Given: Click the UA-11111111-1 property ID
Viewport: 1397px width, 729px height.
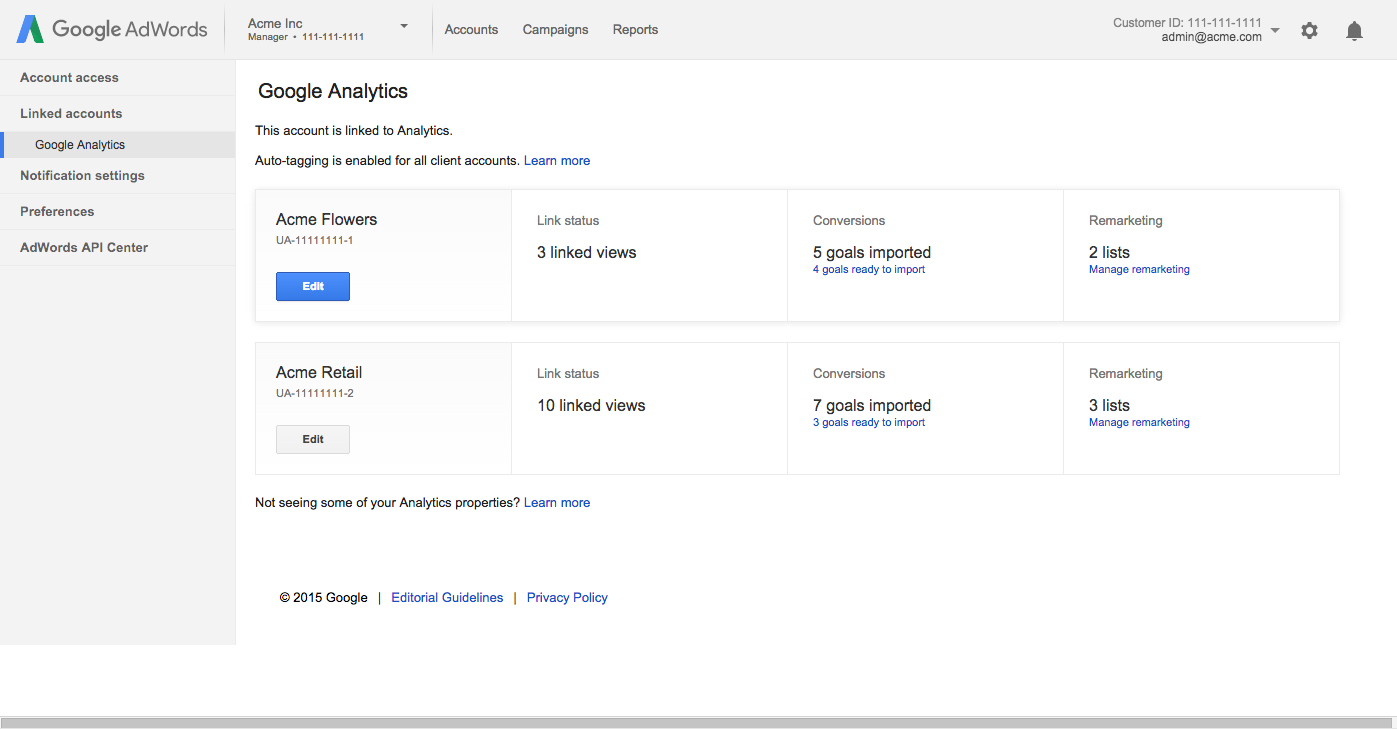Looking at the screenshot, I should 315,241.
